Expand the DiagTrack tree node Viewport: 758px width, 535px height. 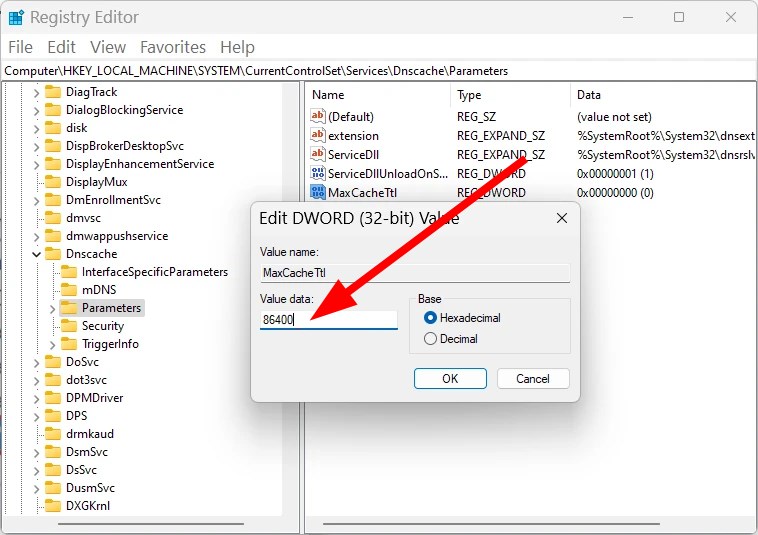[36, 92]
